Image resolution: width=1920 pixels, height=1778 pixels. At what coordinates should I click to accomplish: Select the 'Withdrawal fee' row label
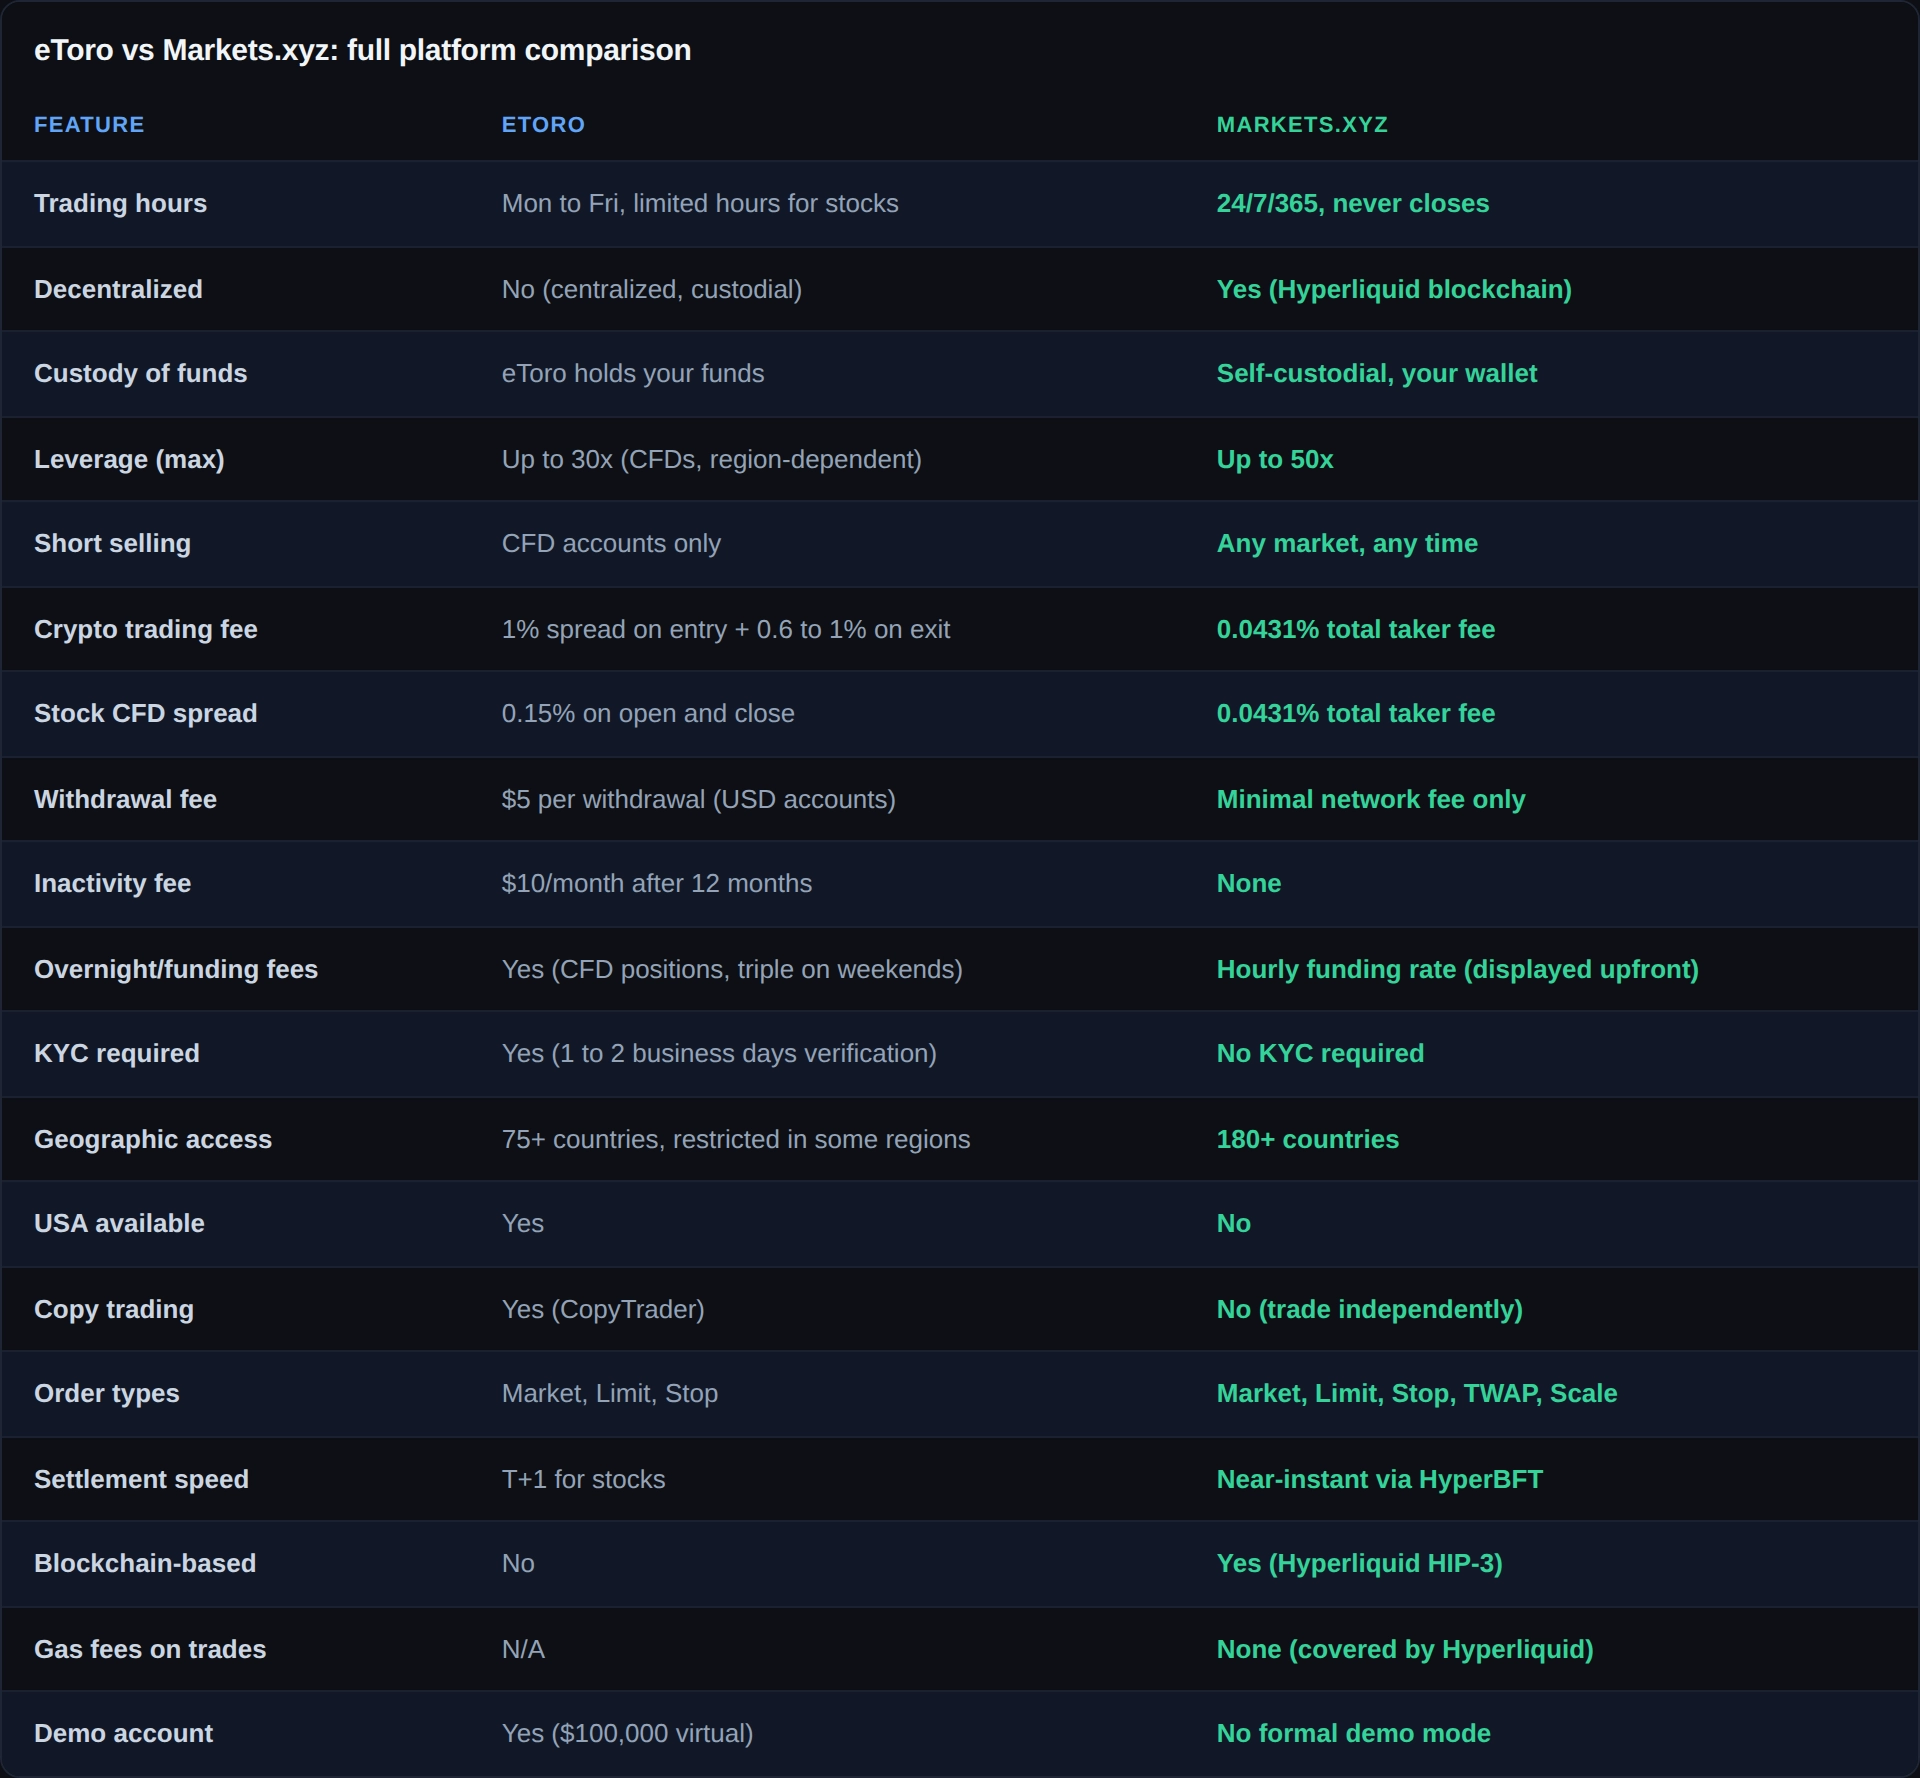click(x=125, y=799)
